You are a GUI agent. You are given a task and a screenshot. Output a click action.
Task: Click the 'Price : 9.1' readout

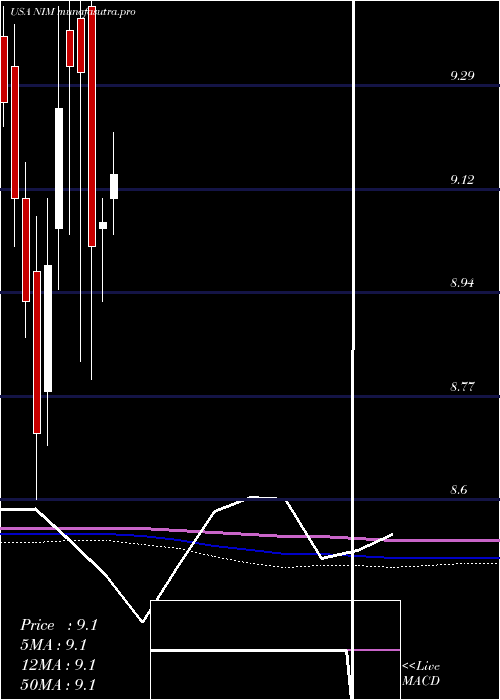pyautogui.click(x=58, y=625)
